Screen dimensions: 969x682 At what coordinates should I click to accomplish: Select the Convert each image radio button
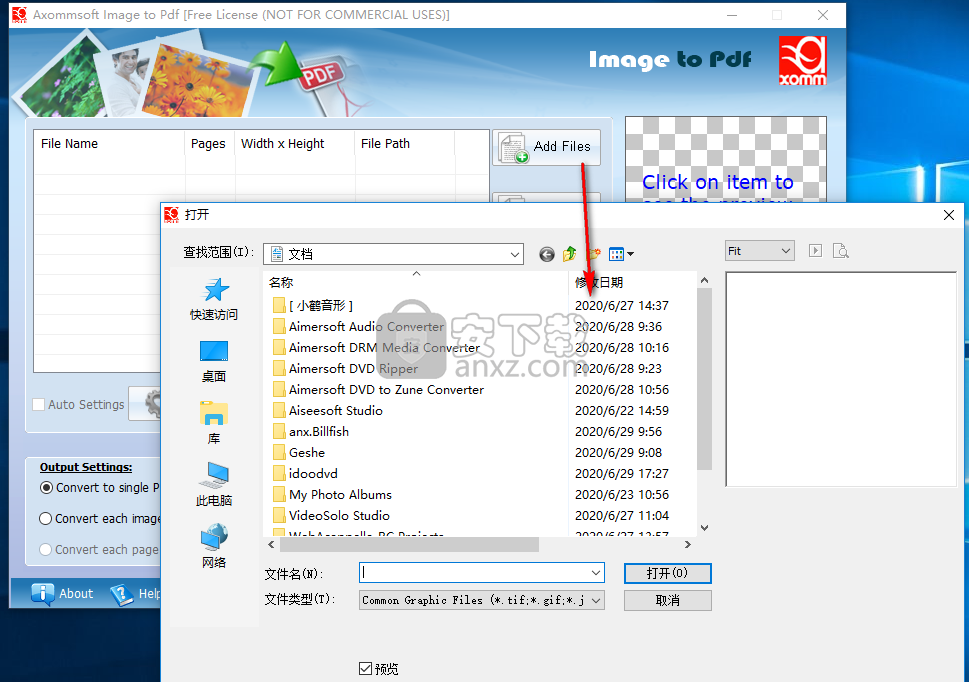coord(45,518)
